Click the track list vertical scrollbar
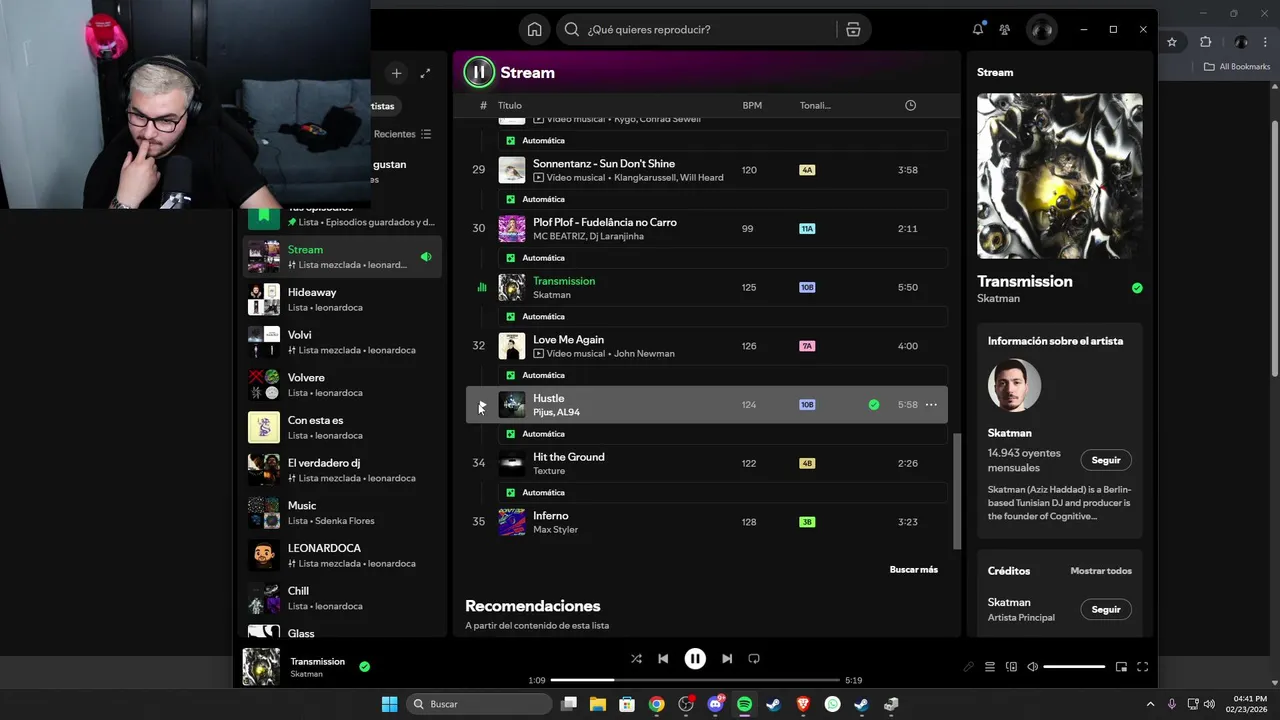1280x720 pixels. pyautogui.click(x=957, y=491)
